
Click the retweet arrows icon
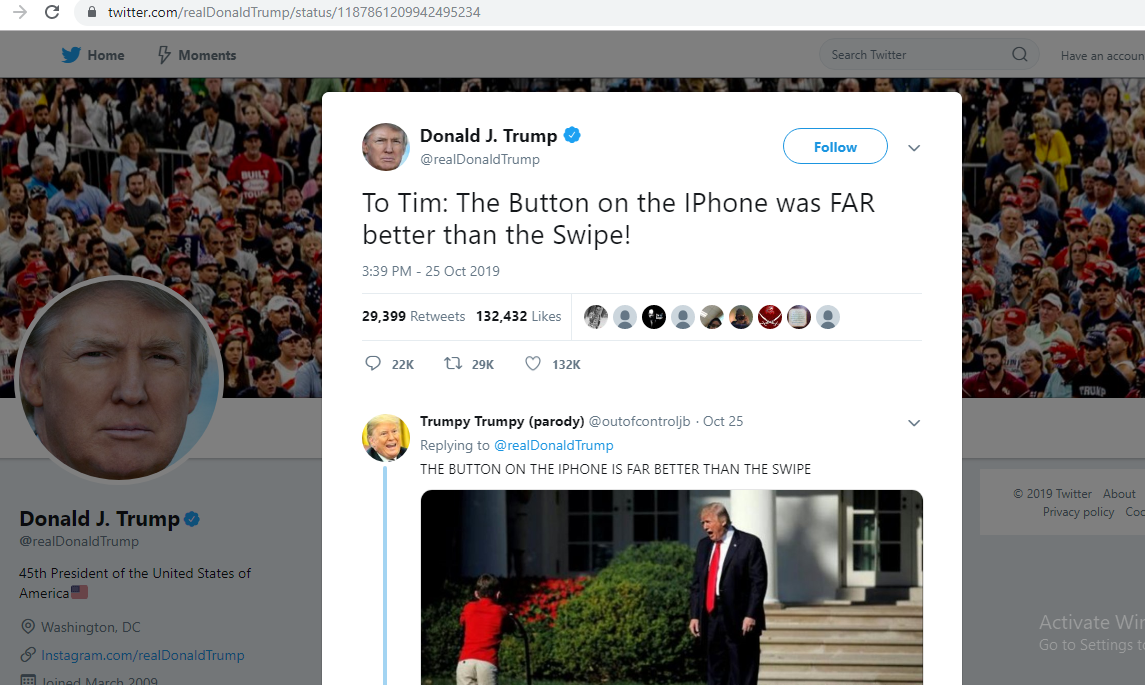pyautogui.click(x=453, y=363)
